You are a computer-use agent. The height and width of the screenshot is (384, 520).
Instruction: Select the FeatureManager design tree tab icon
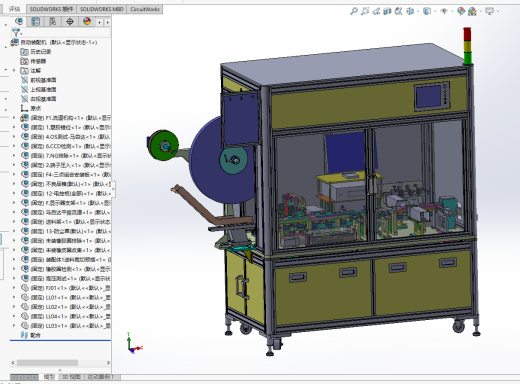click(x=19, y=22)
